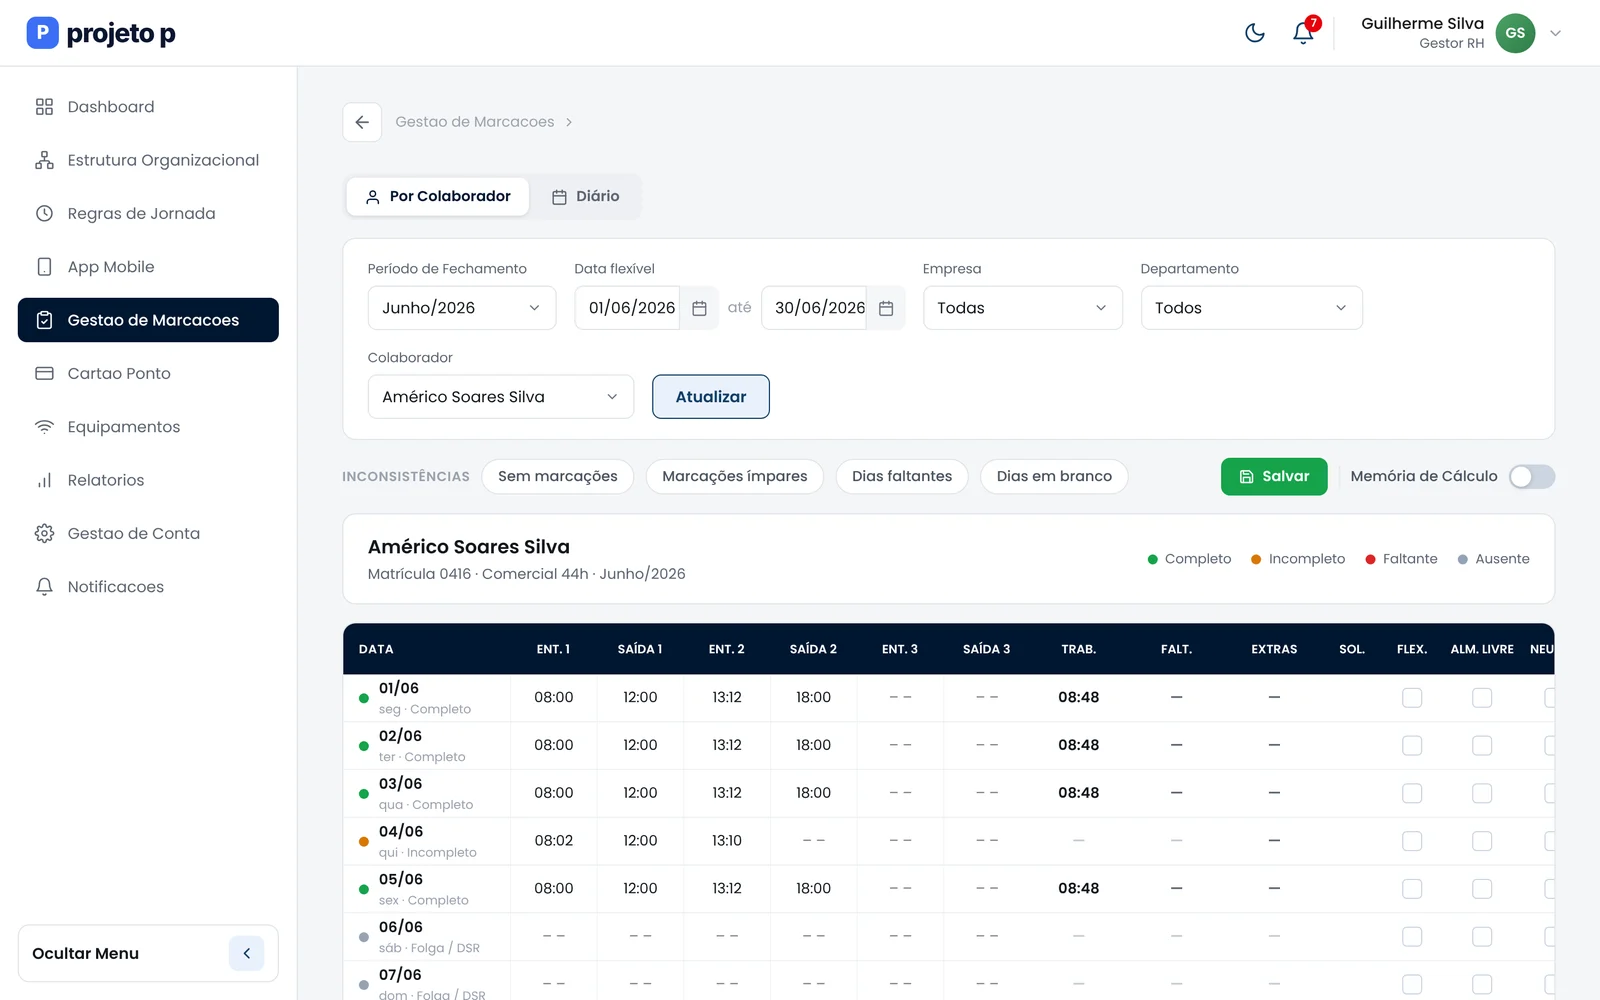Open Estrutura Organizacional in sidebar

point(148,160)
